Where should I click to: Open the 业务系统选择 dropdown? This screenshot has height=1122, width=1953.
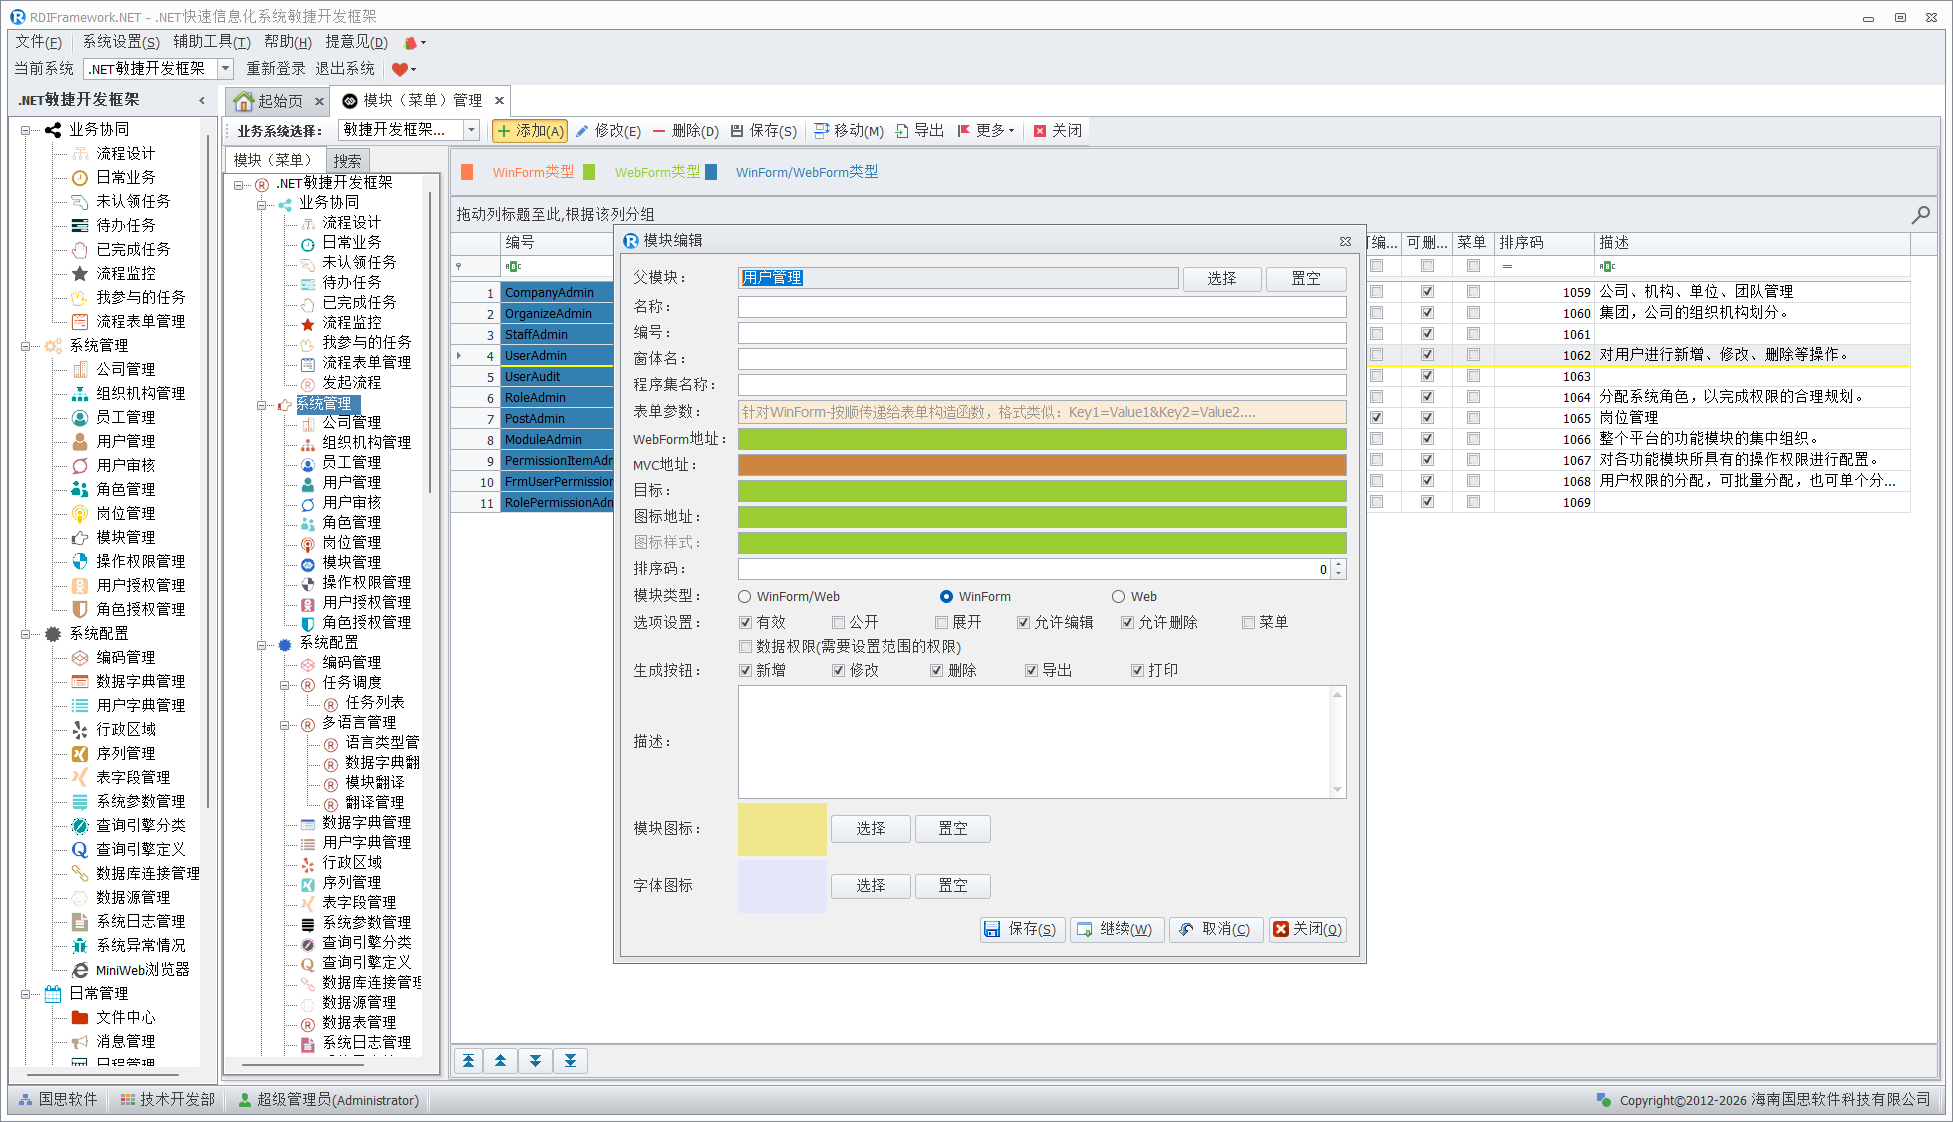pos(471,130)
